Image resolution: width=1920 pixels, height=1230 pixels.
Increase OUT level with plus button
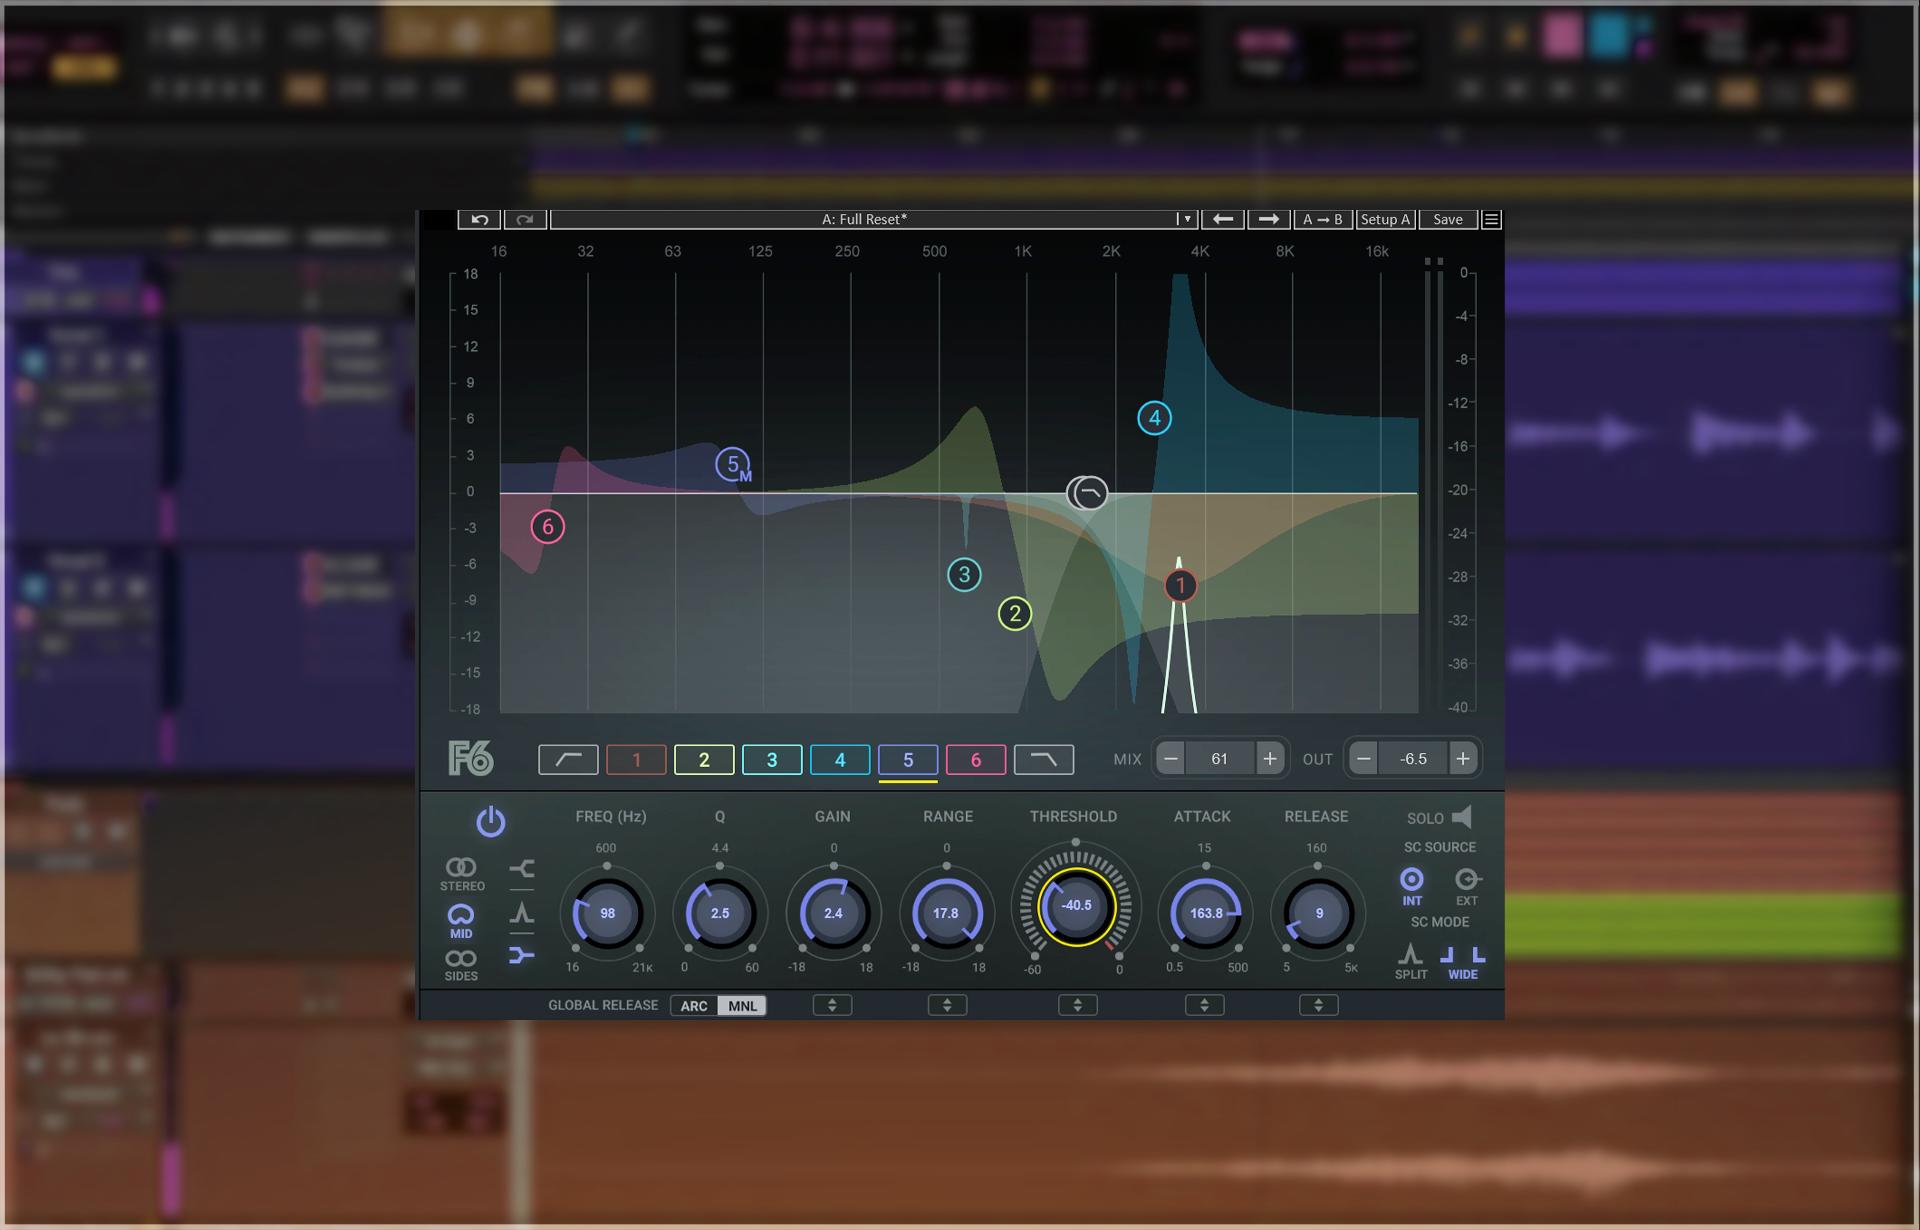click(x=1462, y=759)
